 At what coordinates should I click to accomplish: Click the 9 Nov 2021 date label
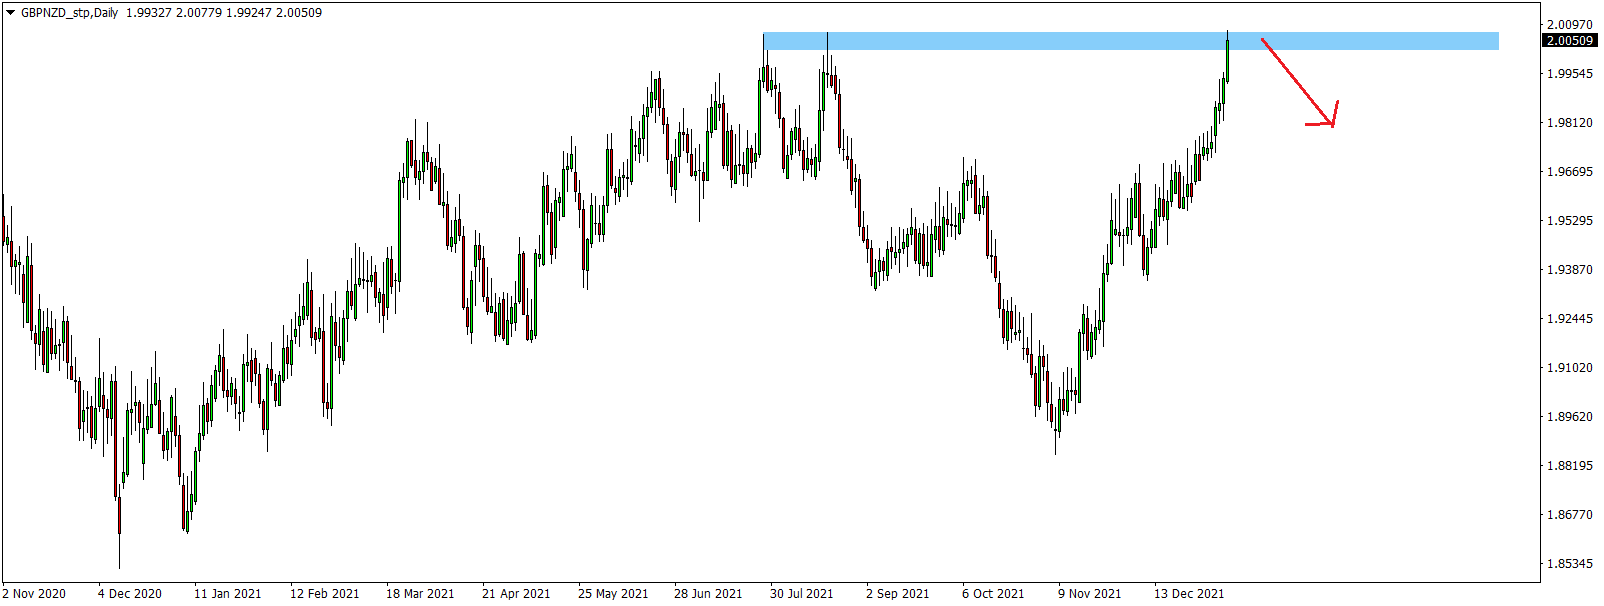1090,593
